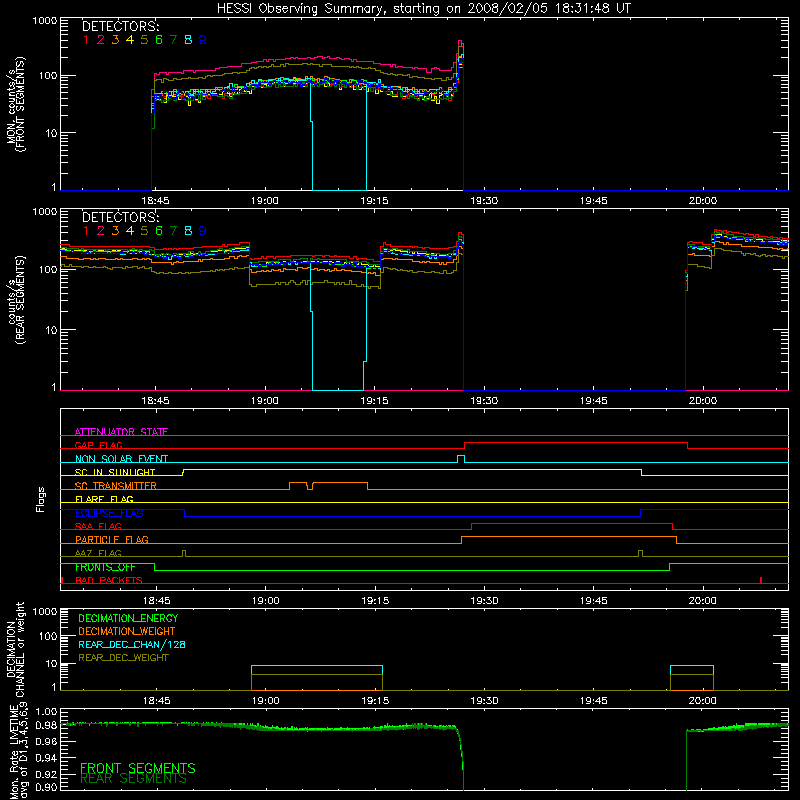Click the HESSI Observing Summary title

click(424, 9)
